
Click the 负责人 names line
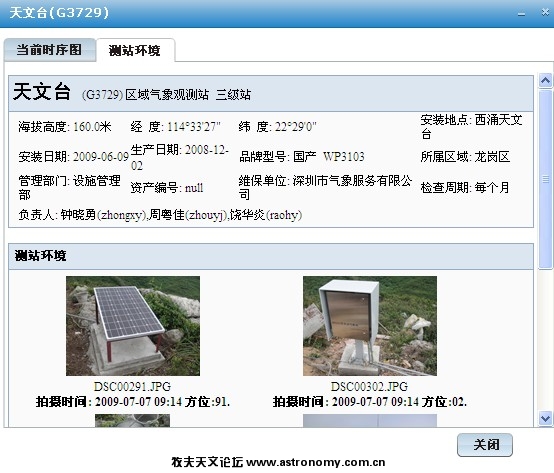160,214
